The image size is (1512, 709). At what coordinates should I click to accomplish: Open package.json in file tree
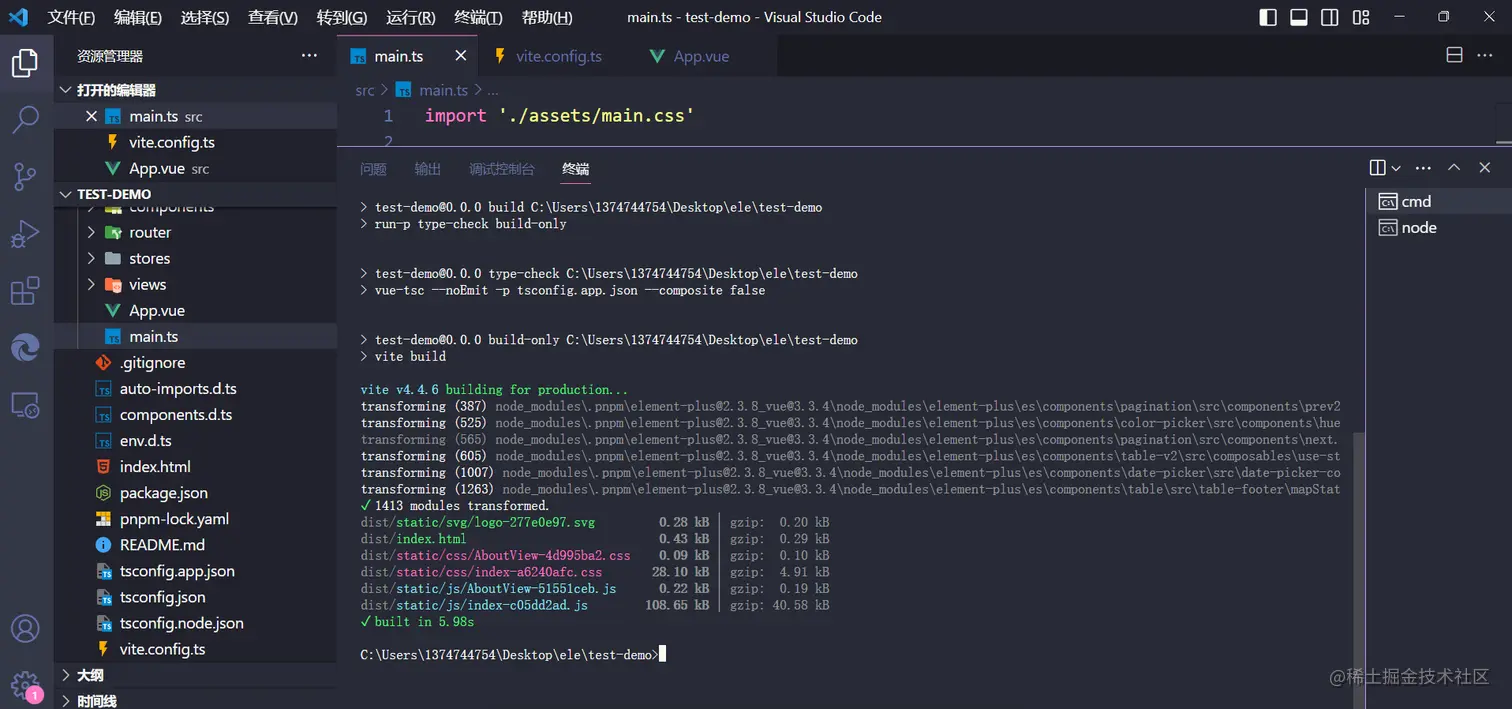click(x=195, y=492)
